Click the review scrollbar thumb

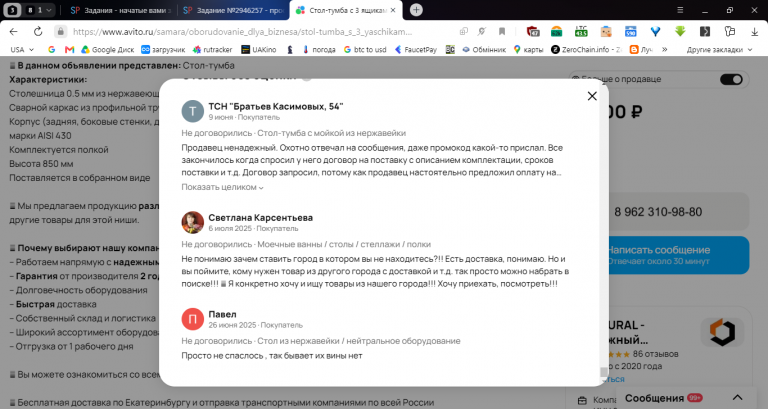(604, 372)
